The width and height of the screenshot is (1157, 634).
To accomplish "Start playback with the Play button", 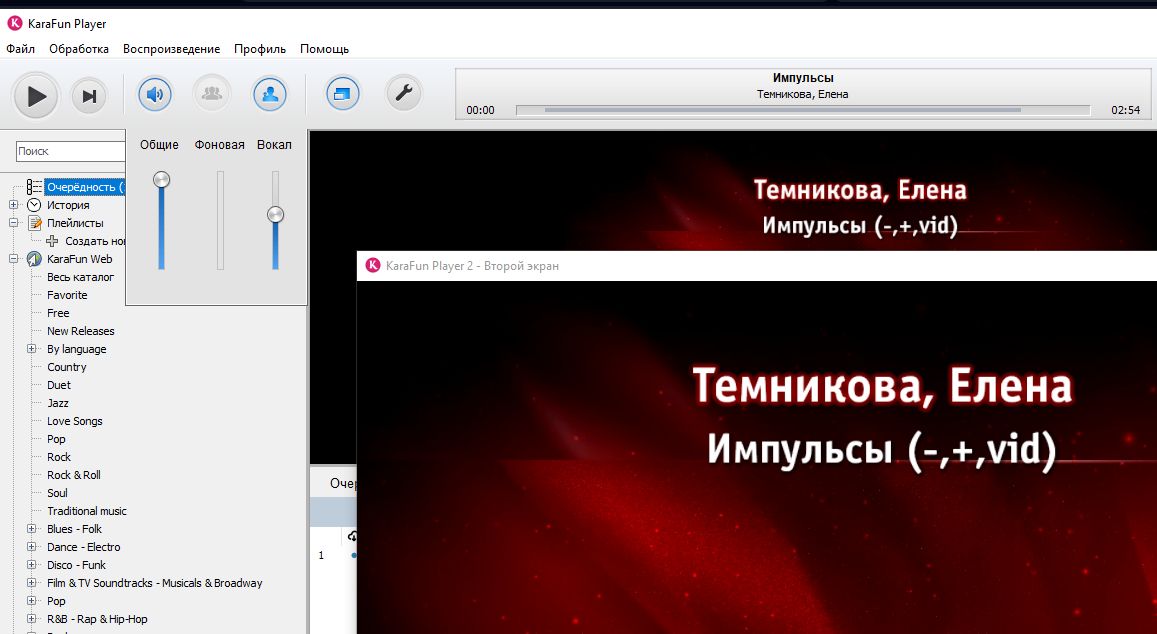I will 35,96.
